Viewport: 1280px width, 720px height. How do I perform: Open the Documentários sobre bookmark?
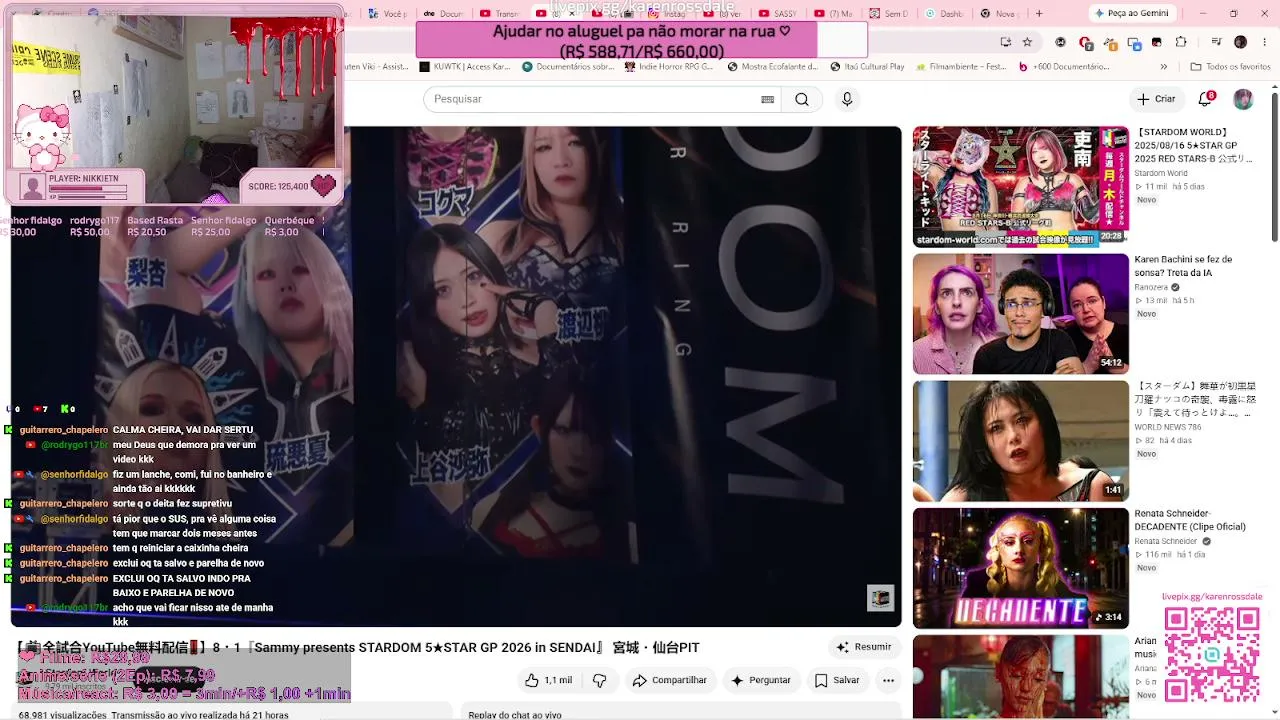pyautogui.click(x=567, y=67)
